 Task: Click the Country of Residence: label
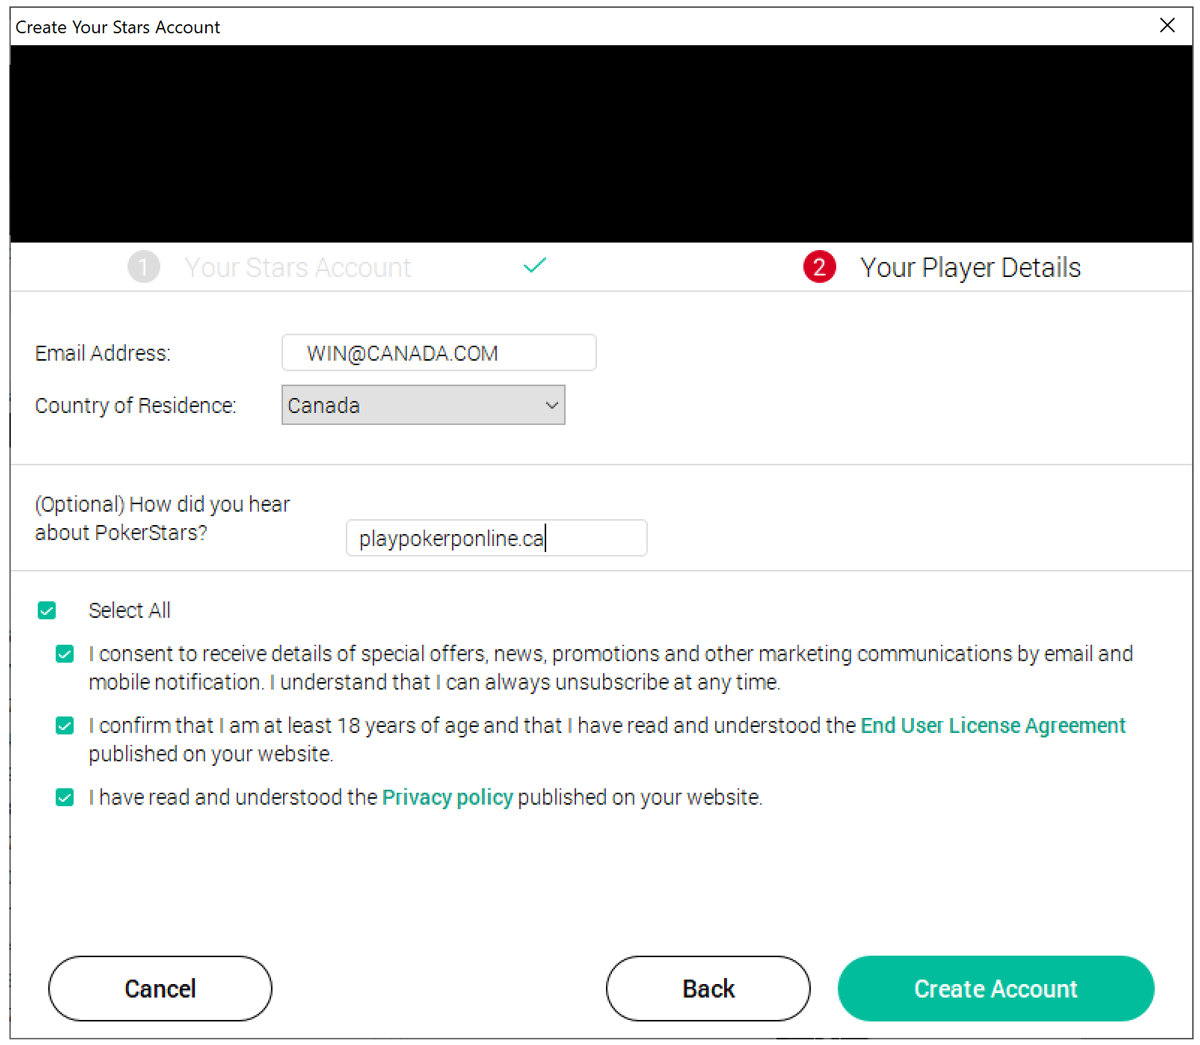coord(136,405)
